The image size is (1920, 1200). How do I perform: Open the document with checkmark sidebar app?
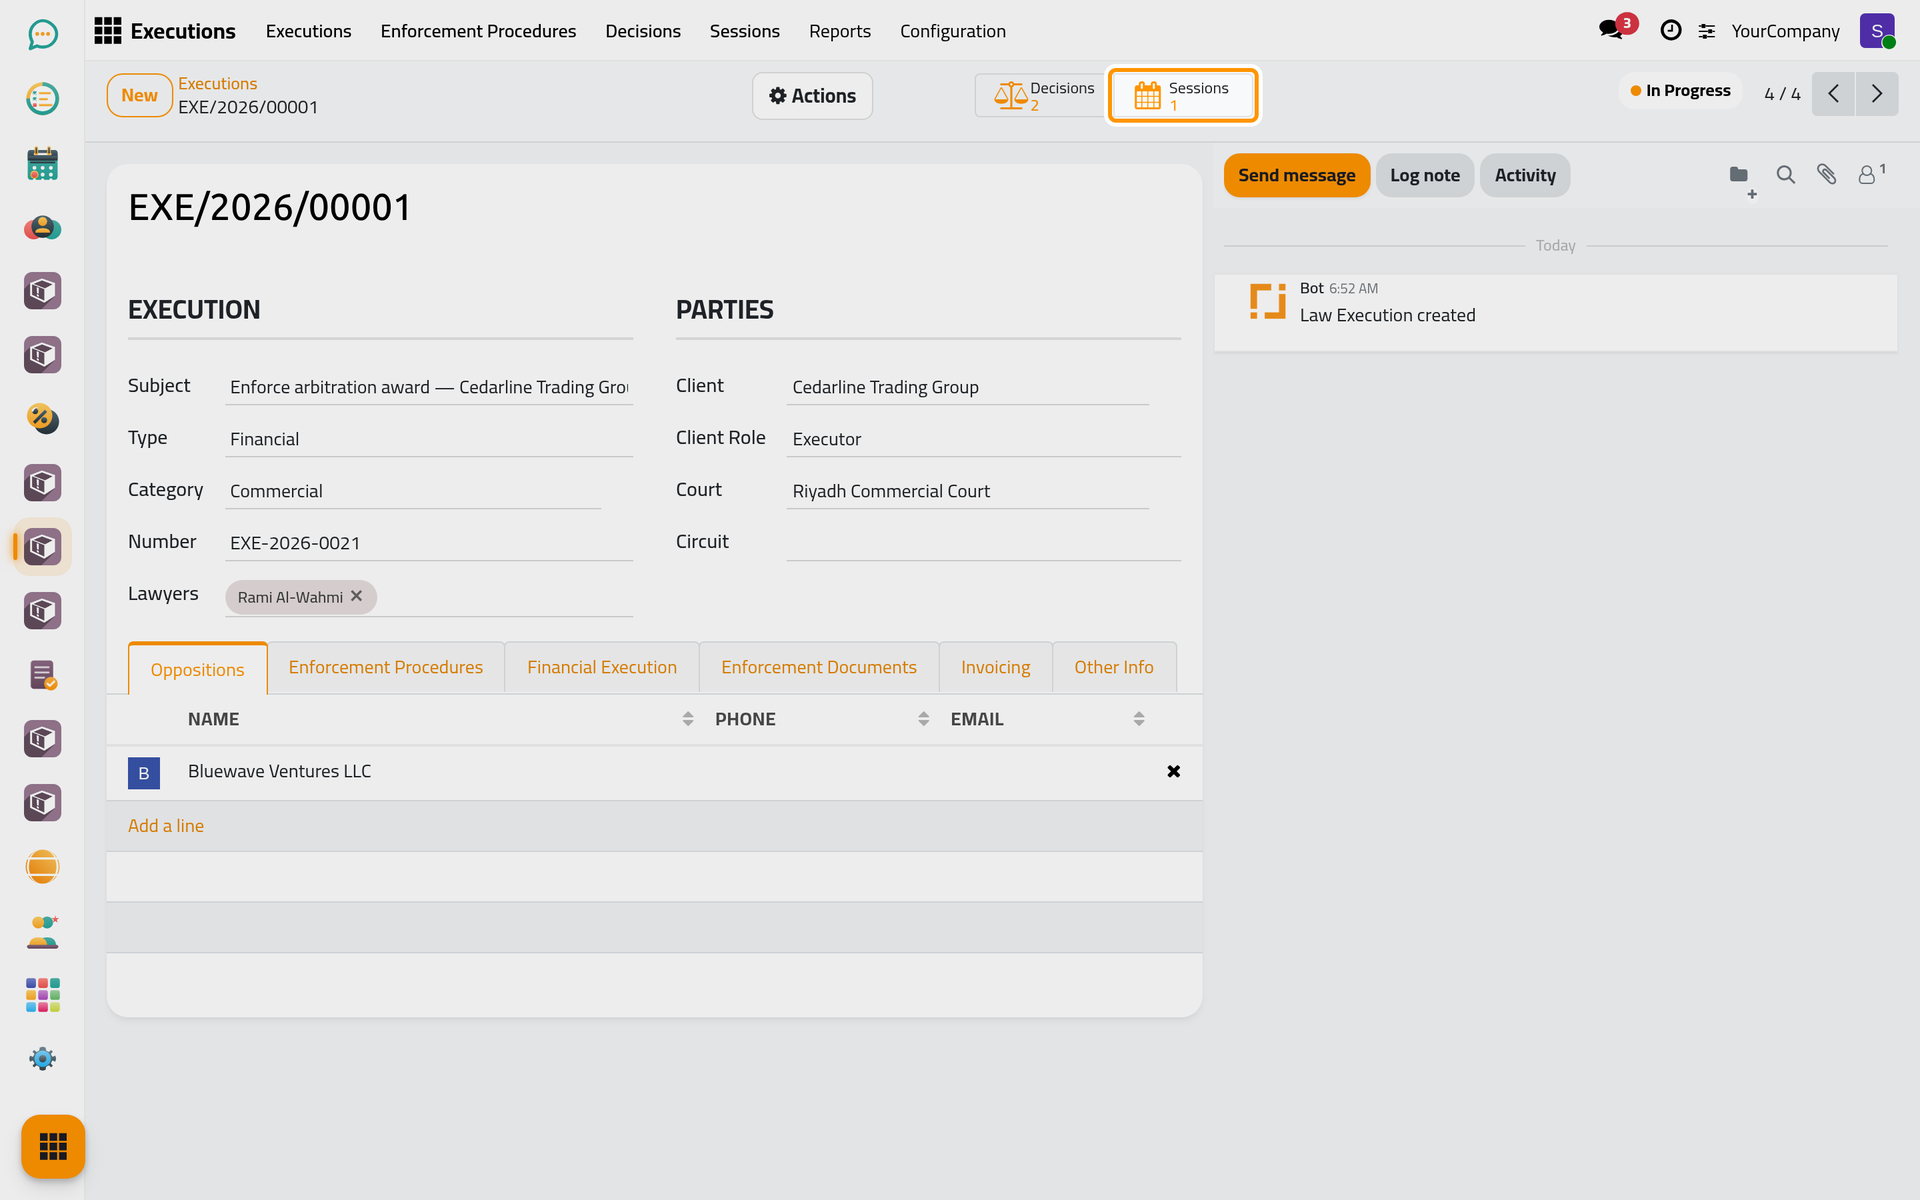click(42, 675)
